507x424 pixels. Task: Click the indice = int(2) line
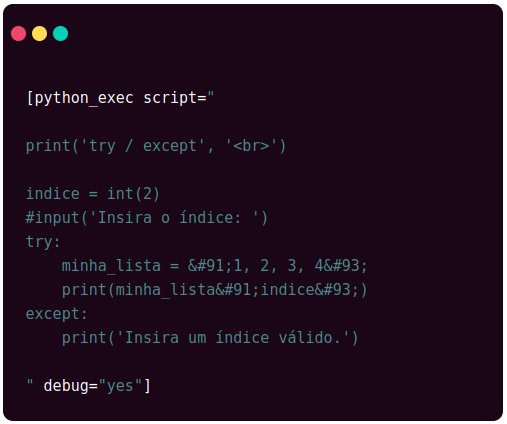pyautogui.click(x=93, y=194)
